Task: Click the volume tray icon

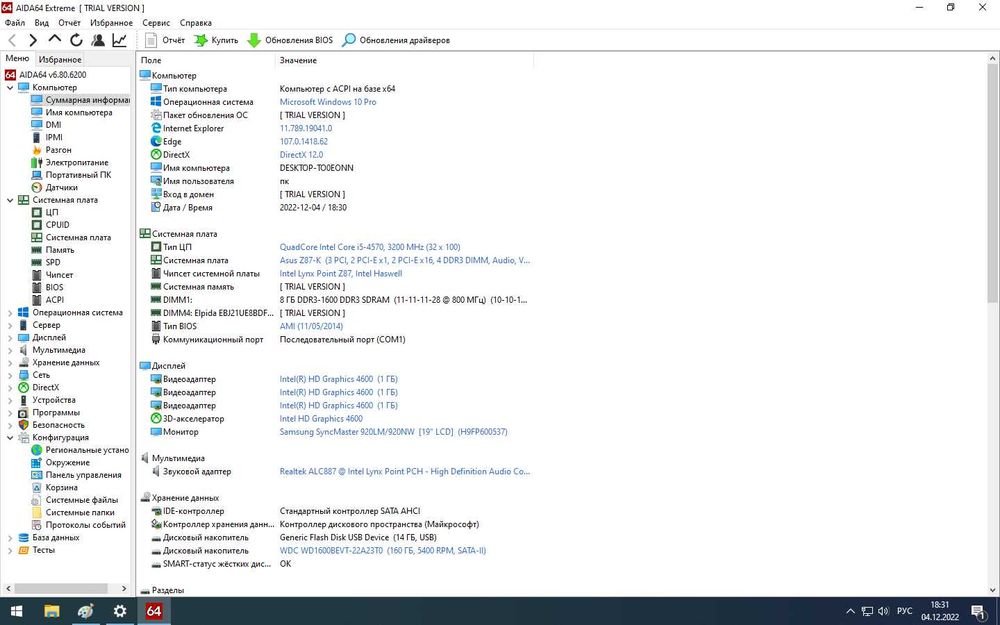Action: pyautogui.click(x=884, y=611)
